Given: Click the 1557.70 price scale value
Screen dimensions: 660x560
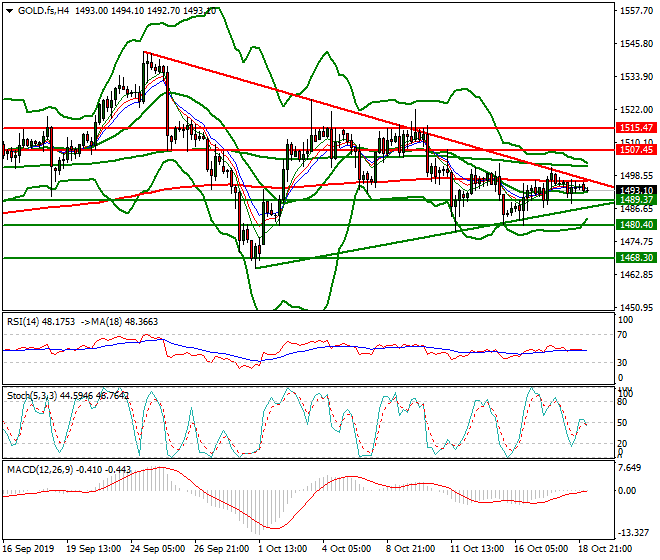Looking at the screenshot, I should pyautogui.click(x=636, y=11).
